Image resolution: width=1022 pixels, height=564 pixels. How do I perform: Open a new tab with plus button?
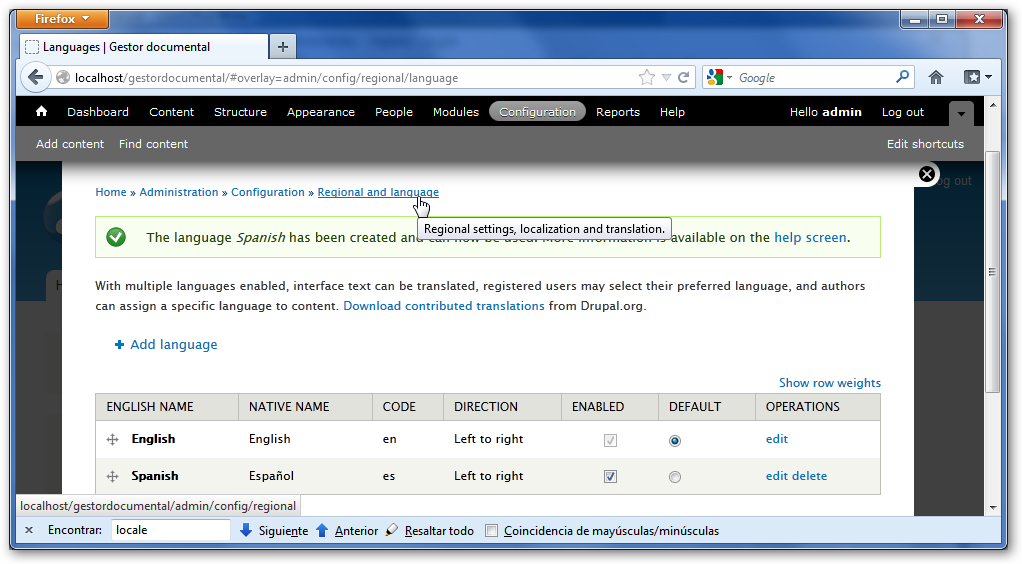[x=283, y=47]
